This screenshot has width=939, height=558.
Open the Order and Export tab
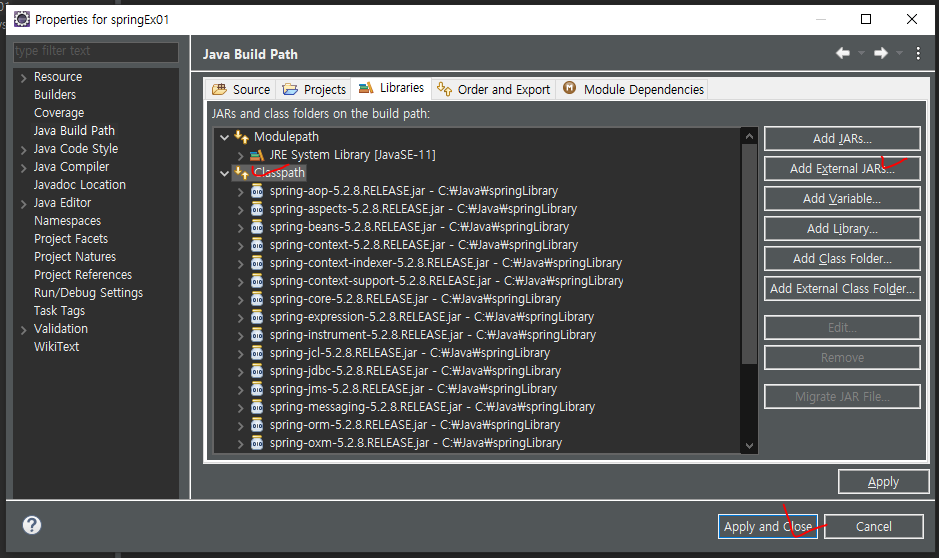(x=493, y=89)
